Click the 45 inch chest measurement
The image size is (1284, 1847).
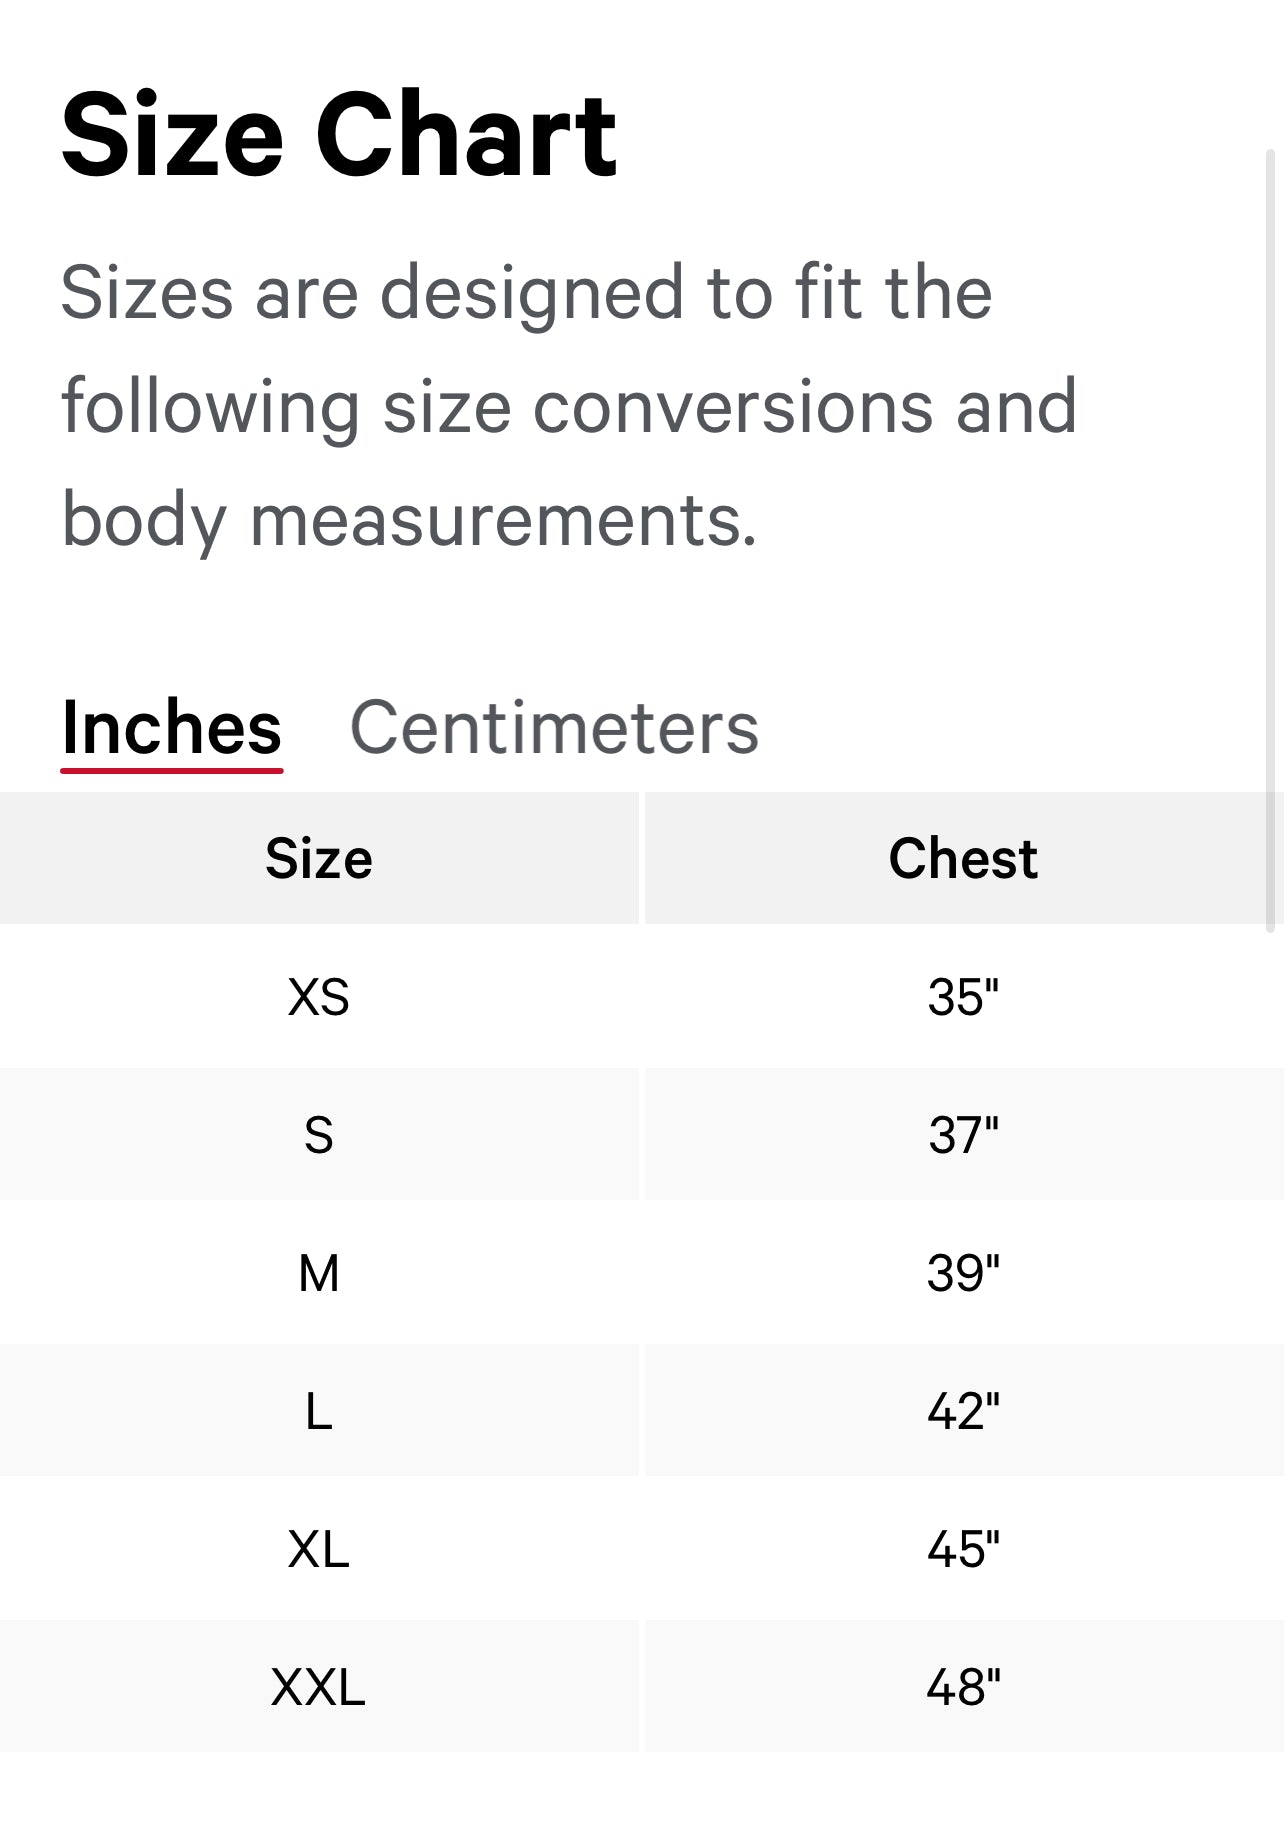pyautogui.click(x=963, y=1549)
